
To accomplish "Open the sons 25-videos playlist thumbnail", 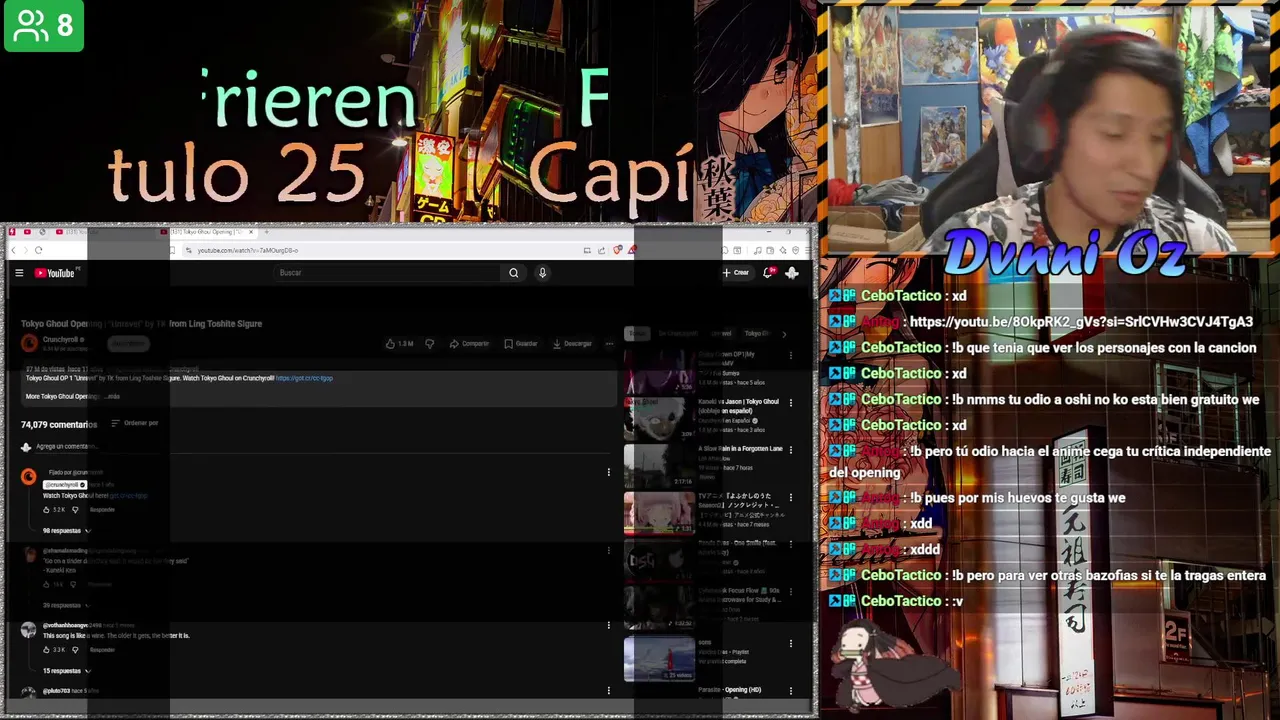I will [x=659, y=658].
